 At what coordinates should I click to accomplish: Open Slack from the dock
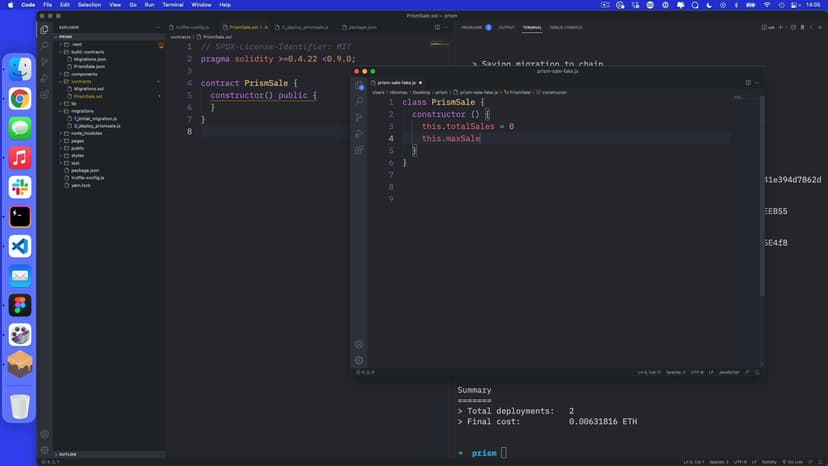pyautogui.click(x=20, y=187)
